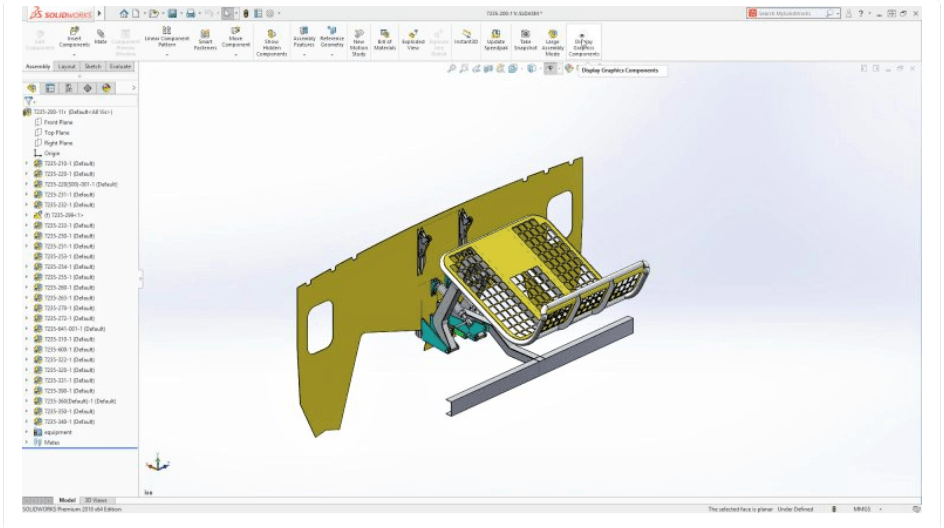Switch to the Sketch tab
The width and height of the screenshot is (944, 528).
92,66
